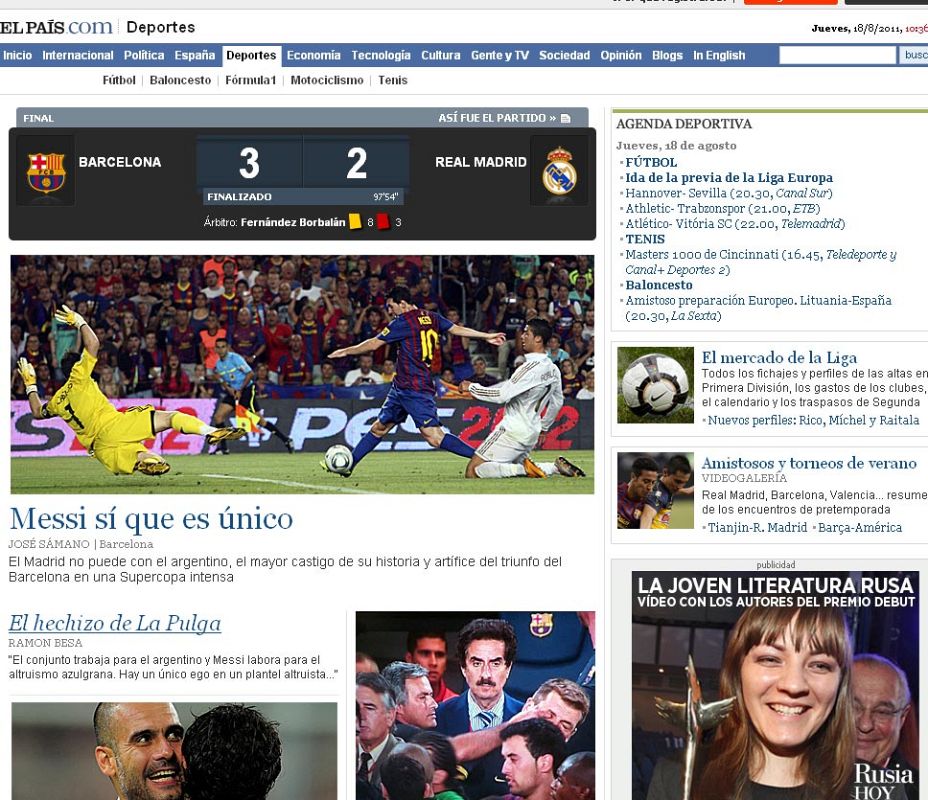Open the article "El hechizo de La Pulga"
Image resolution: width=928 pixels, height=800 pixels.
pos(114,623)
